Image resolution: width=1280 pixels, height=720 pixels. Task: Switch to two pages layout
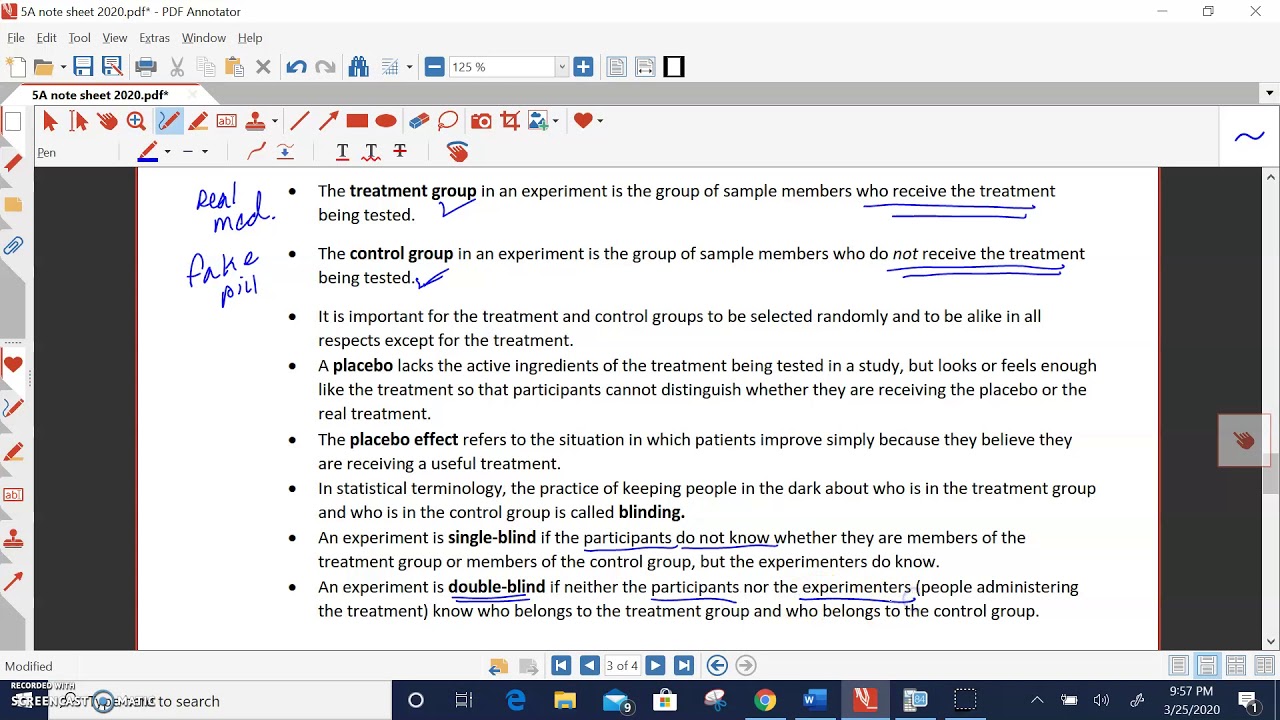1236,666
